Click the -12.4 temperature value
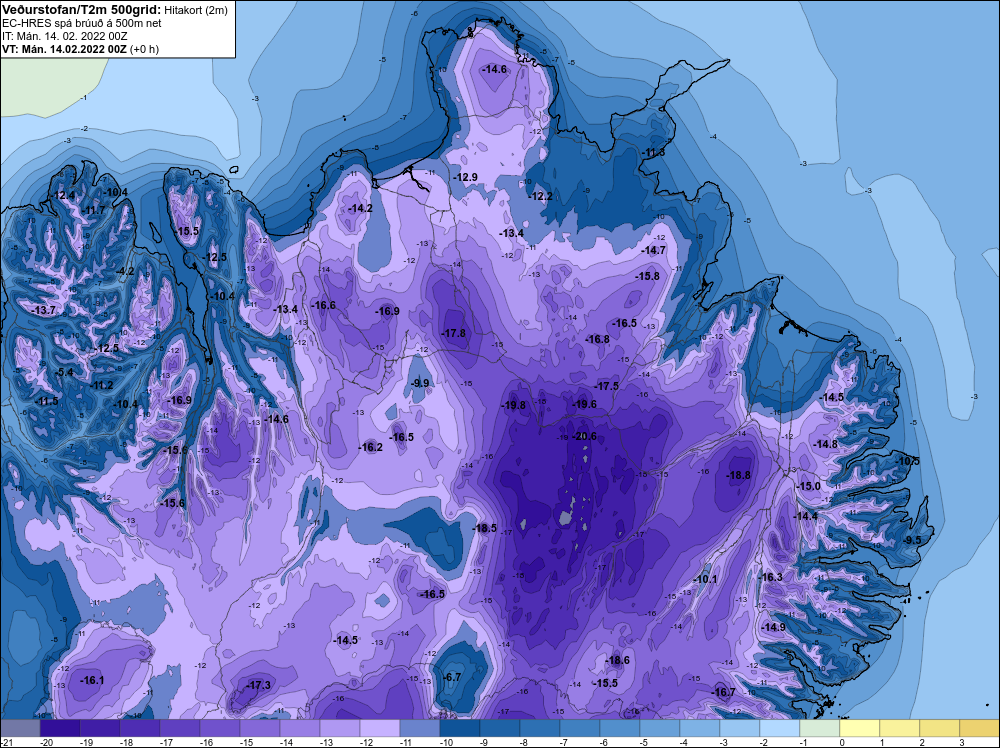Screen dimensions: 1000x748 pyautogui.click(x=63, y=195)
